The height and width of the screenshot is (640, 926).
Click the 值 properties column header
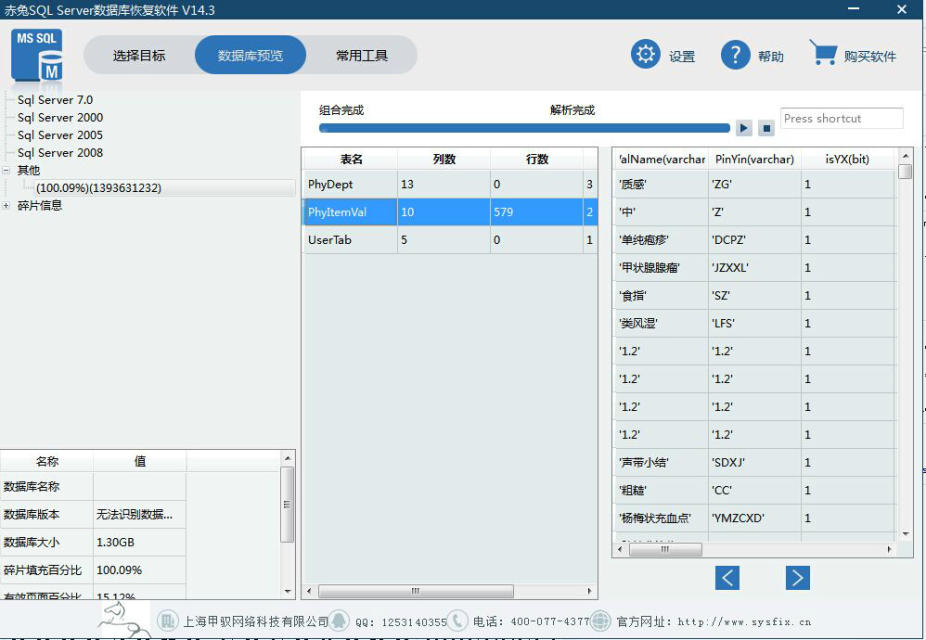pyautogui.click(x=139, y=461)
